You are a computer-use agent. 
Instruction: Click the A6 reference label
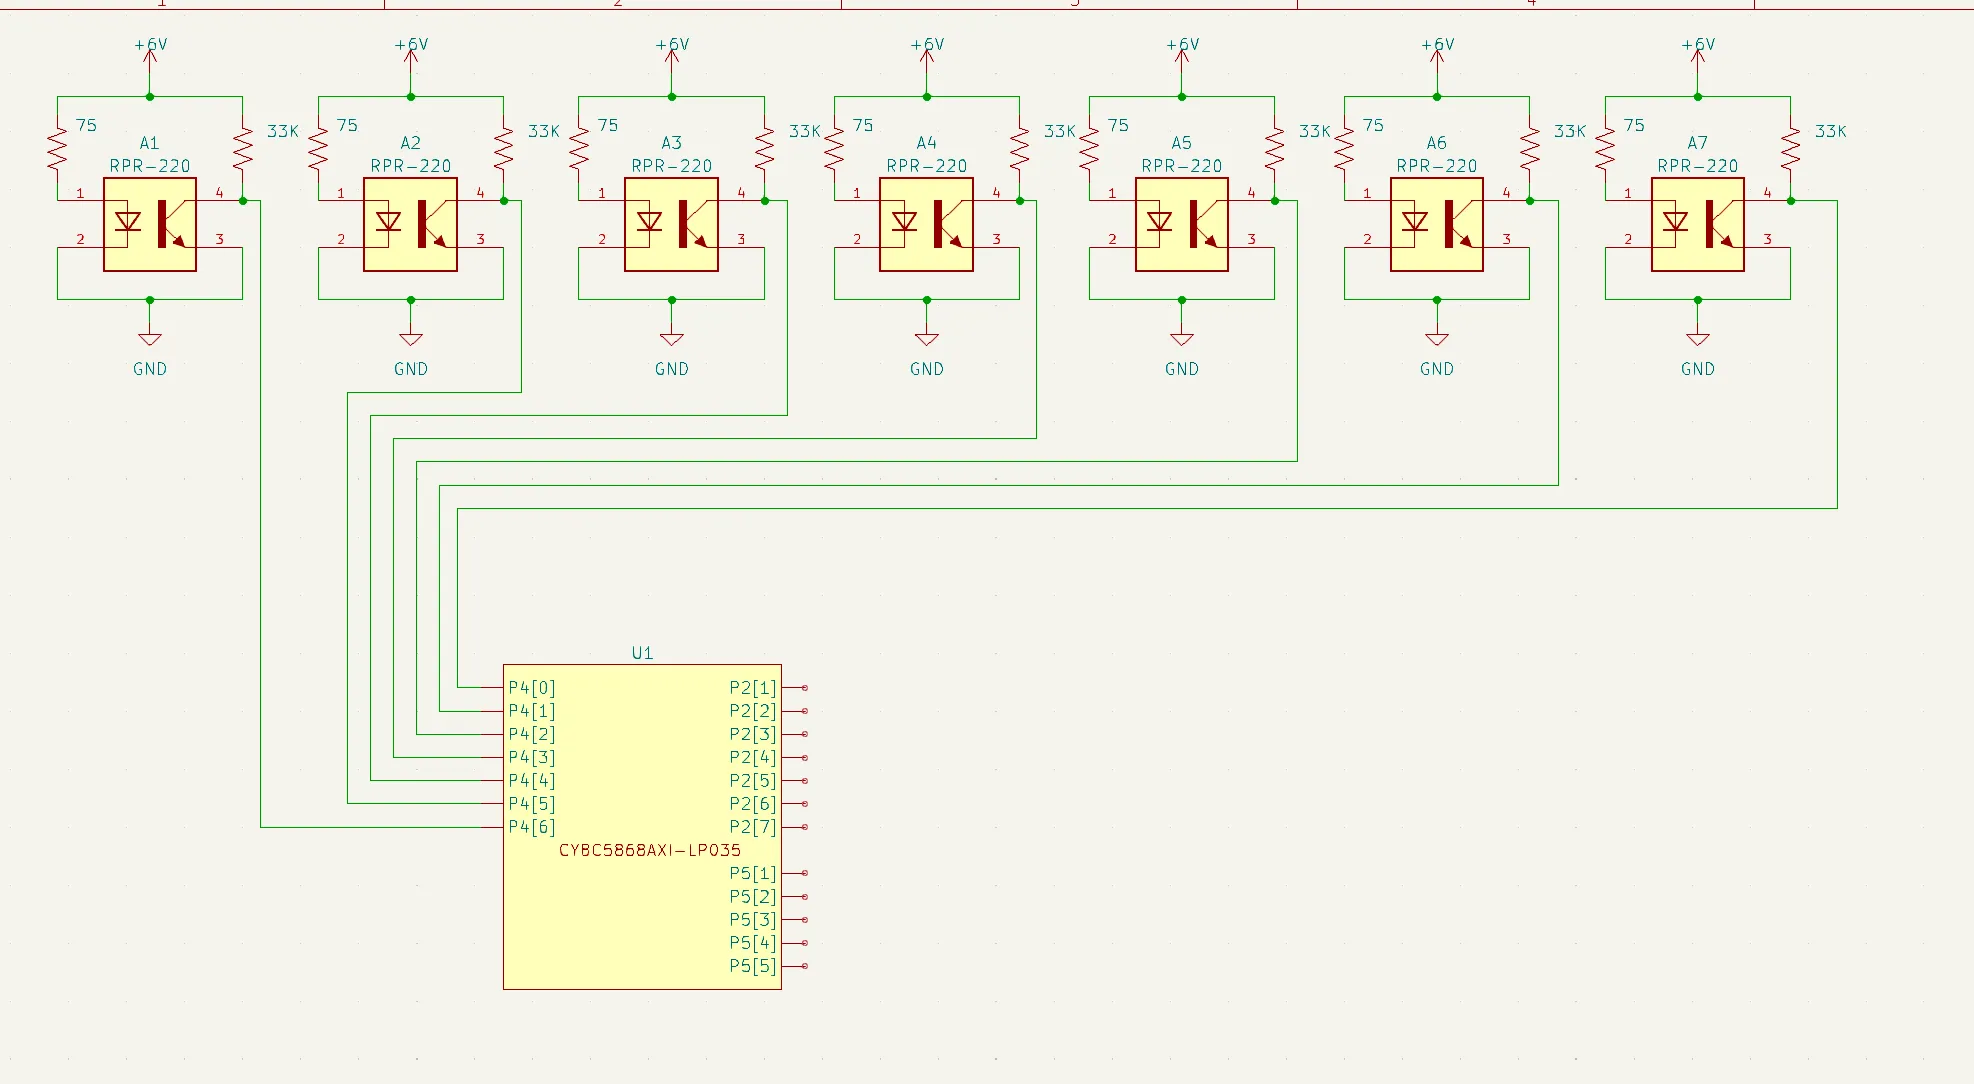click(x=1436, y=143)
